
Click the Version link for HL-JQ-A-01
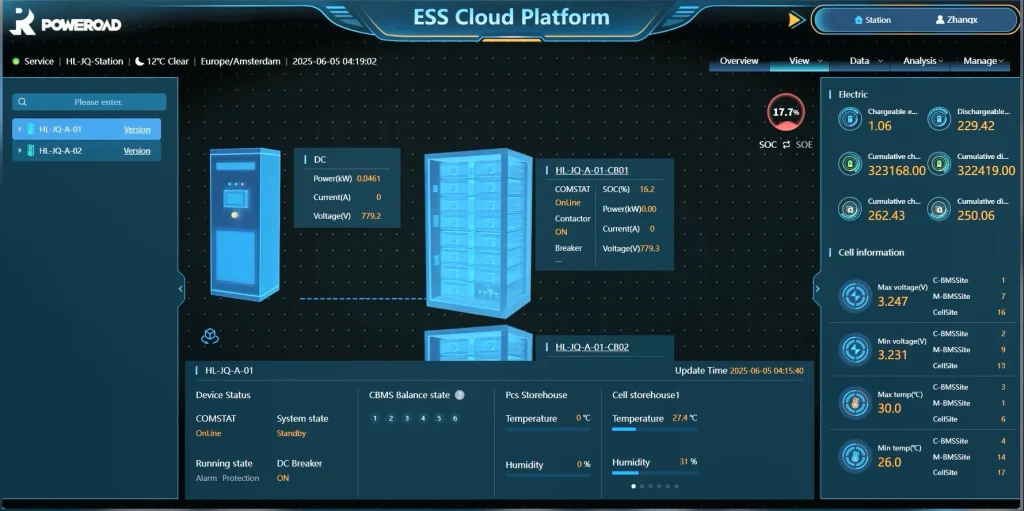(137, 130)
